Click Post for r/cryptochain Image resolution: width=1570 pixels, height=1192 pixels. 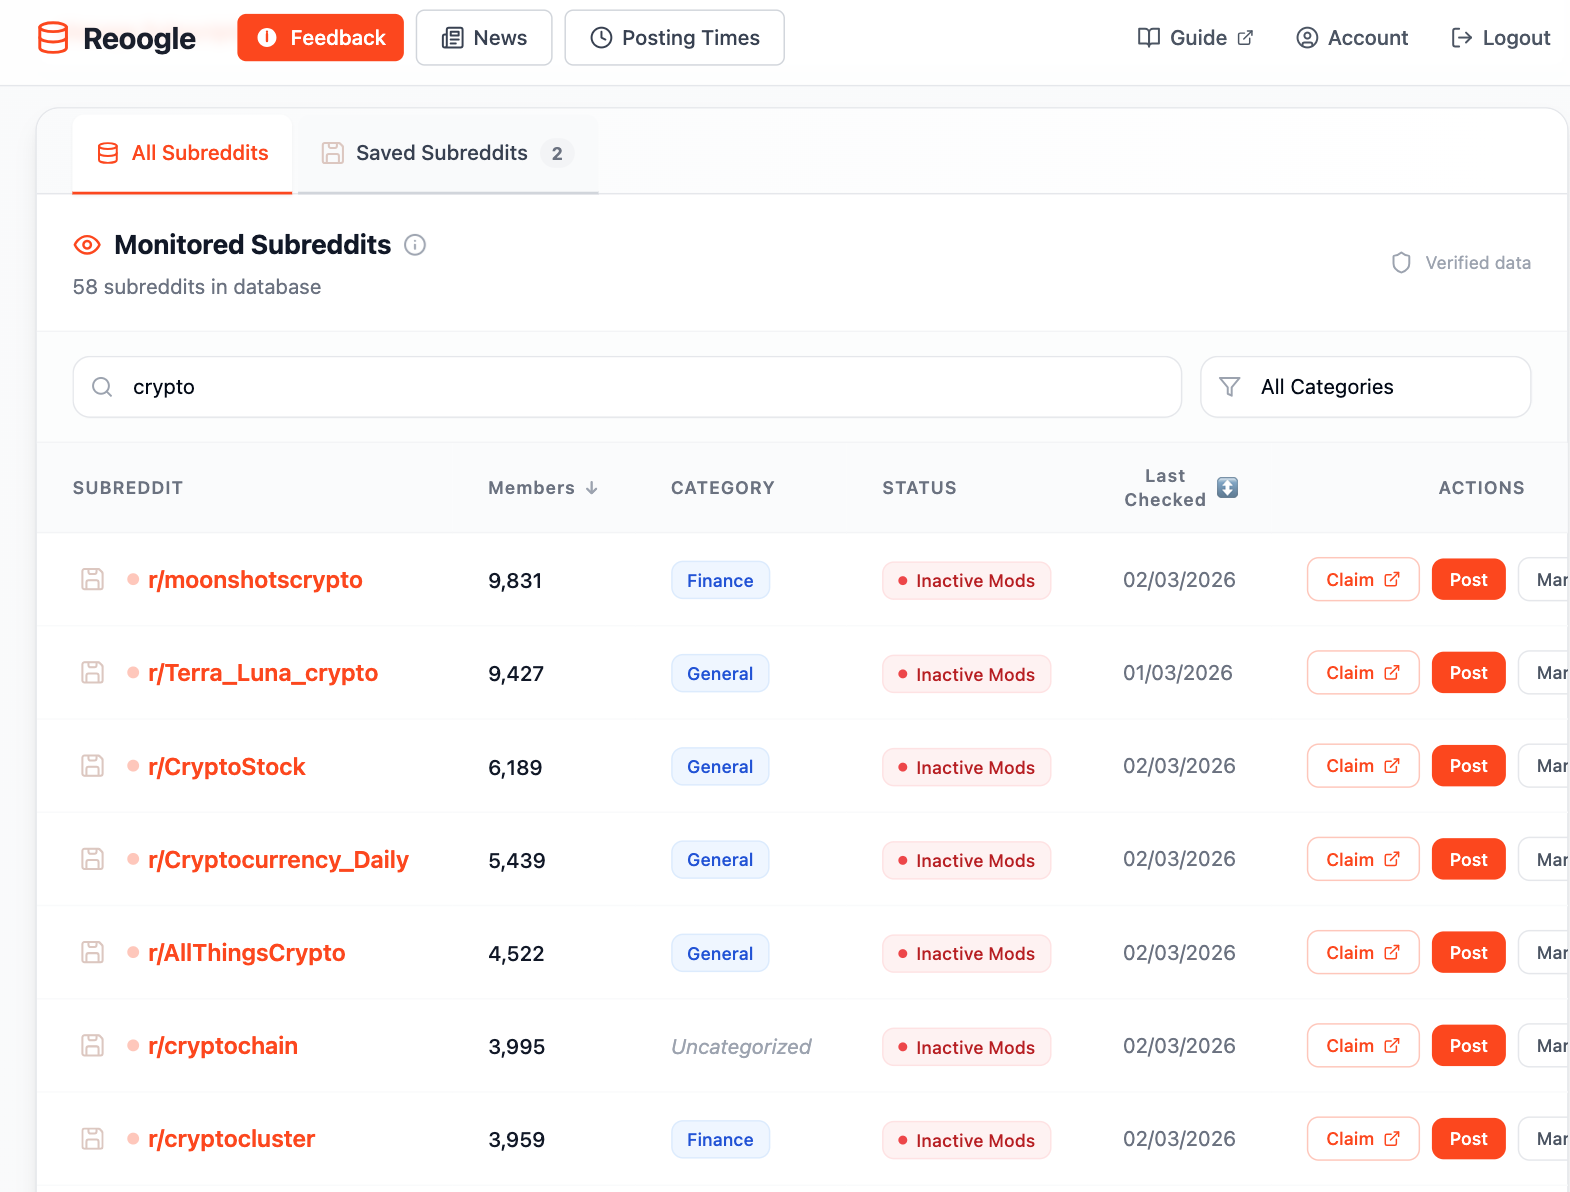click(1469, 1046)
